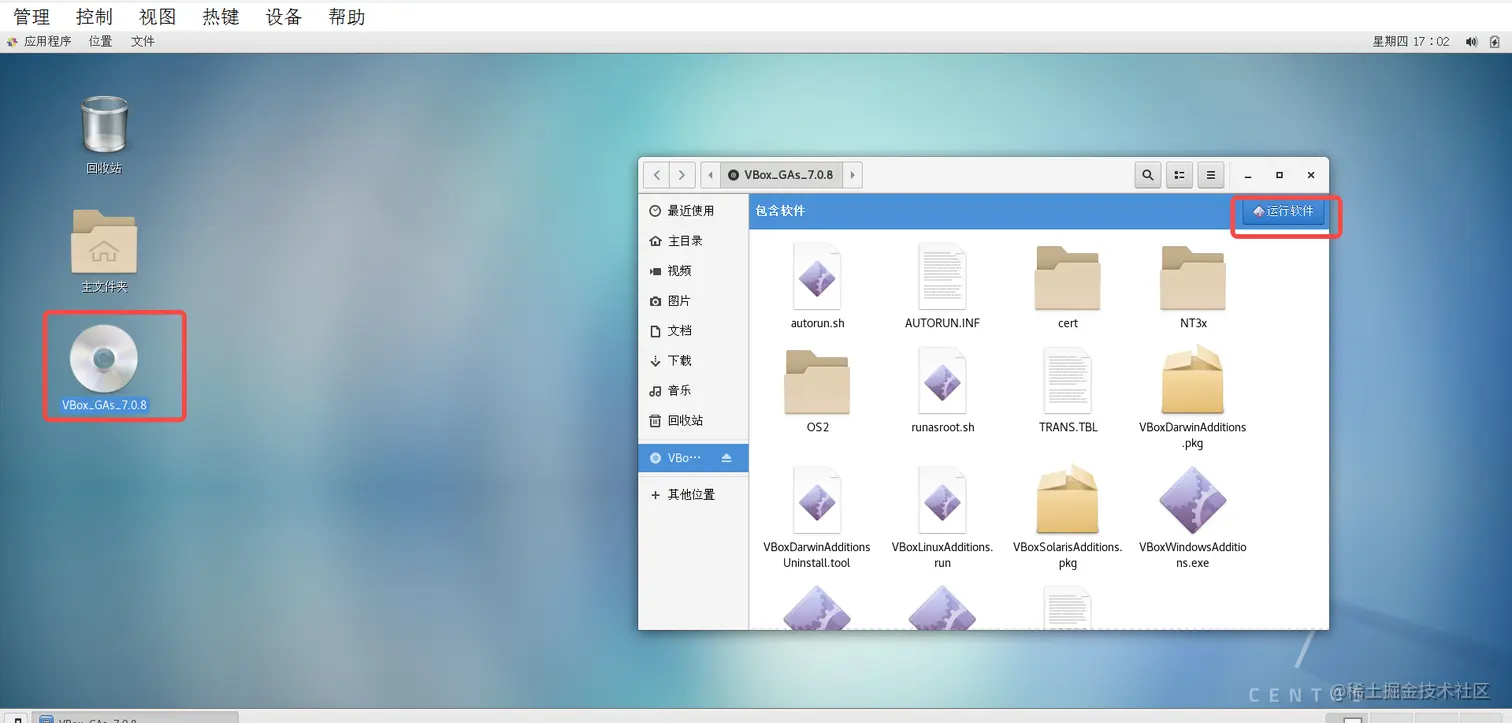
Task: Open Videos (视频) in sidebar
Action: pyautogui.click(x=694, y=271)
